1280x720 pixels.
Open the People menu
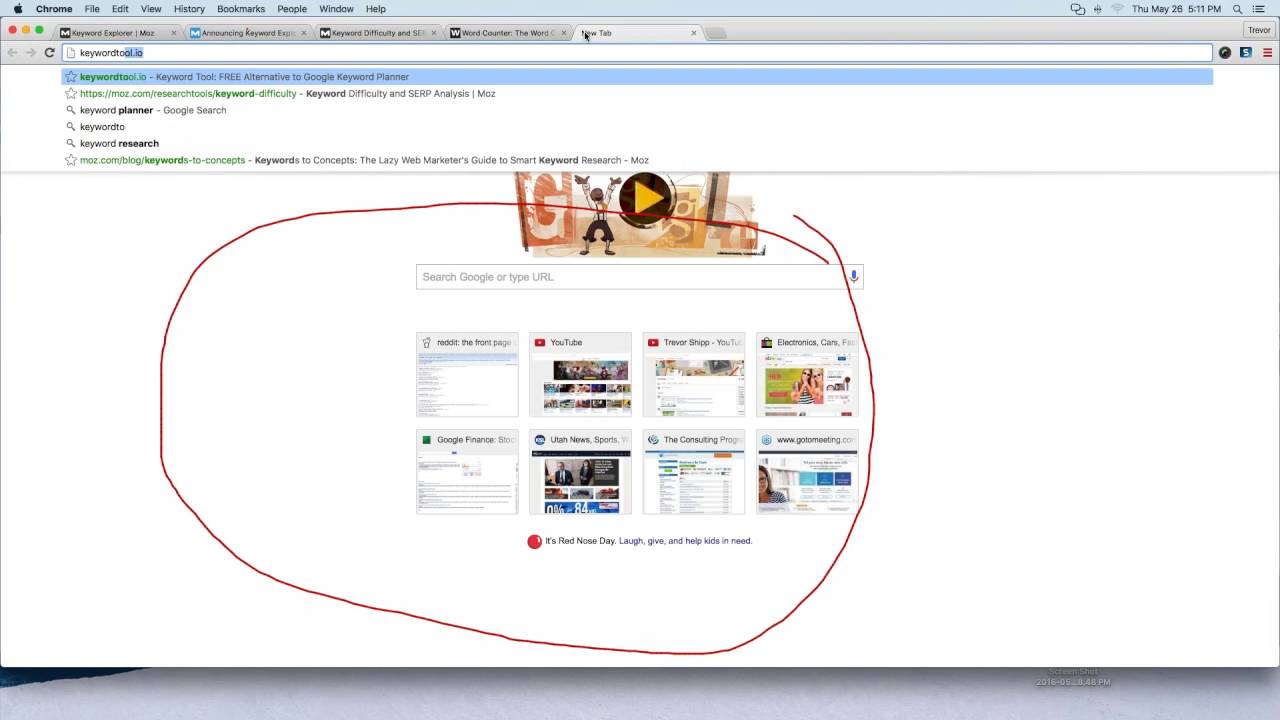click(x=292, y=9)
